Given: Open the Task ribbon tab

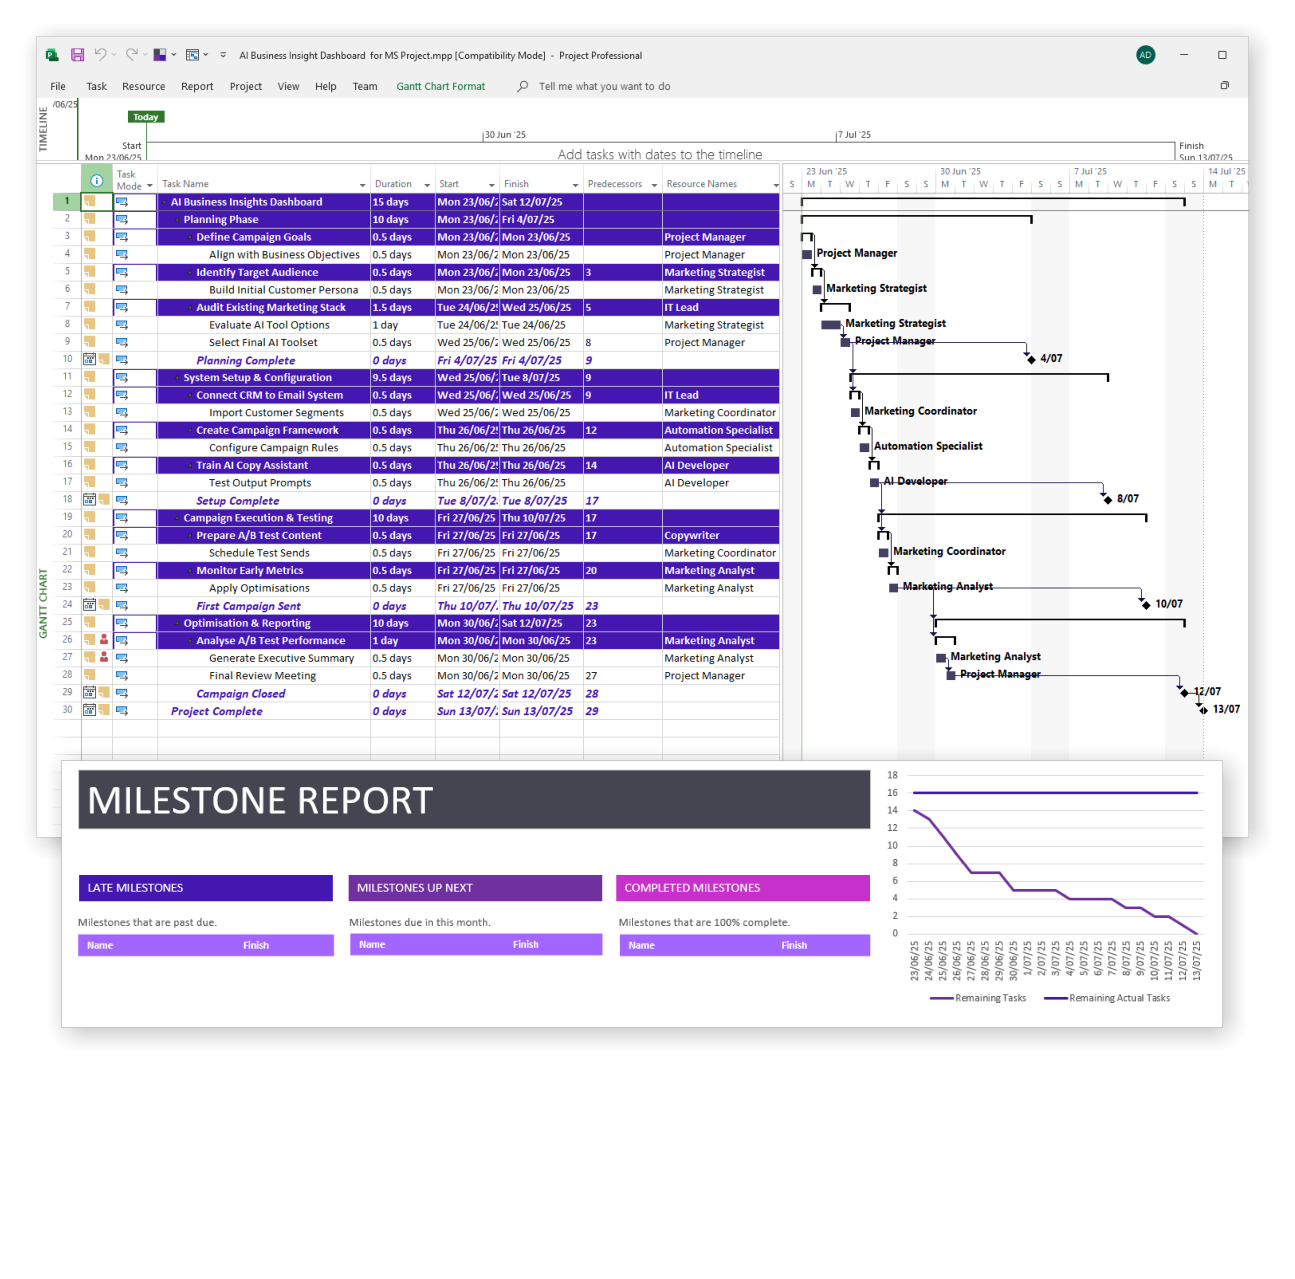Looking at the screenshot, I should (x=96, y=86).
